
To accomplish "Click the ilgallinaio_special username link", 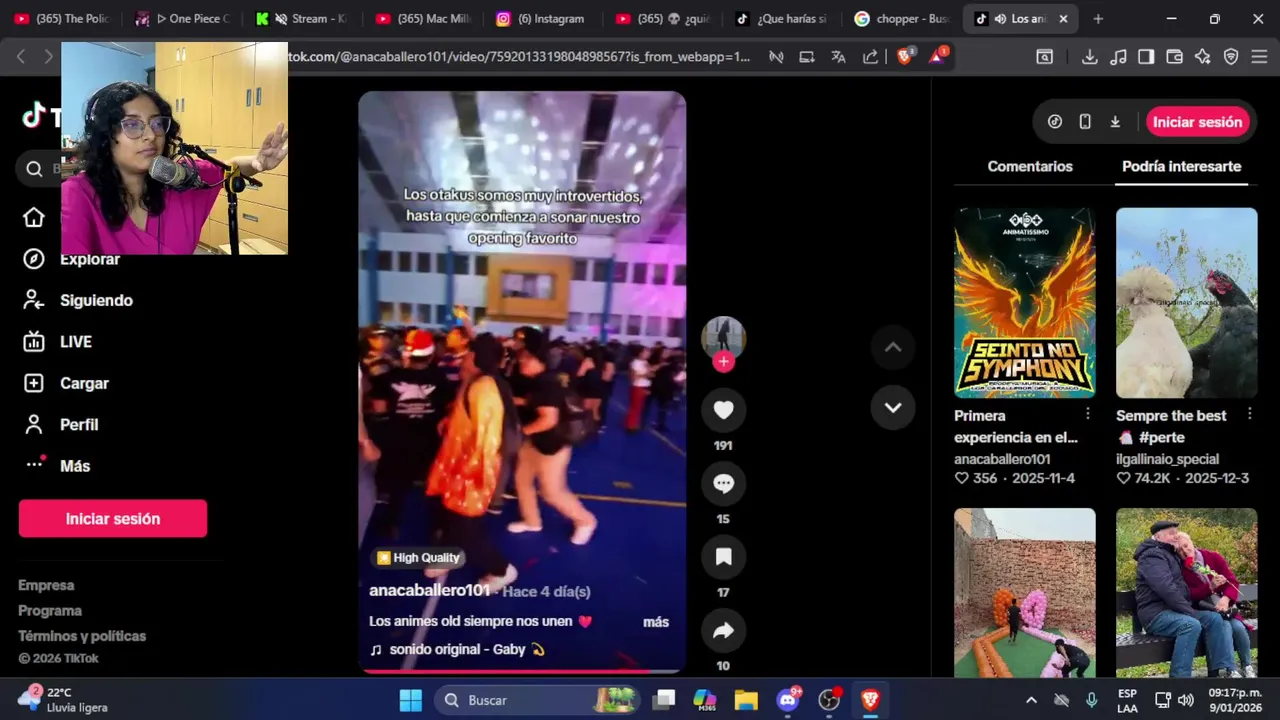I will click(1167, 460).
